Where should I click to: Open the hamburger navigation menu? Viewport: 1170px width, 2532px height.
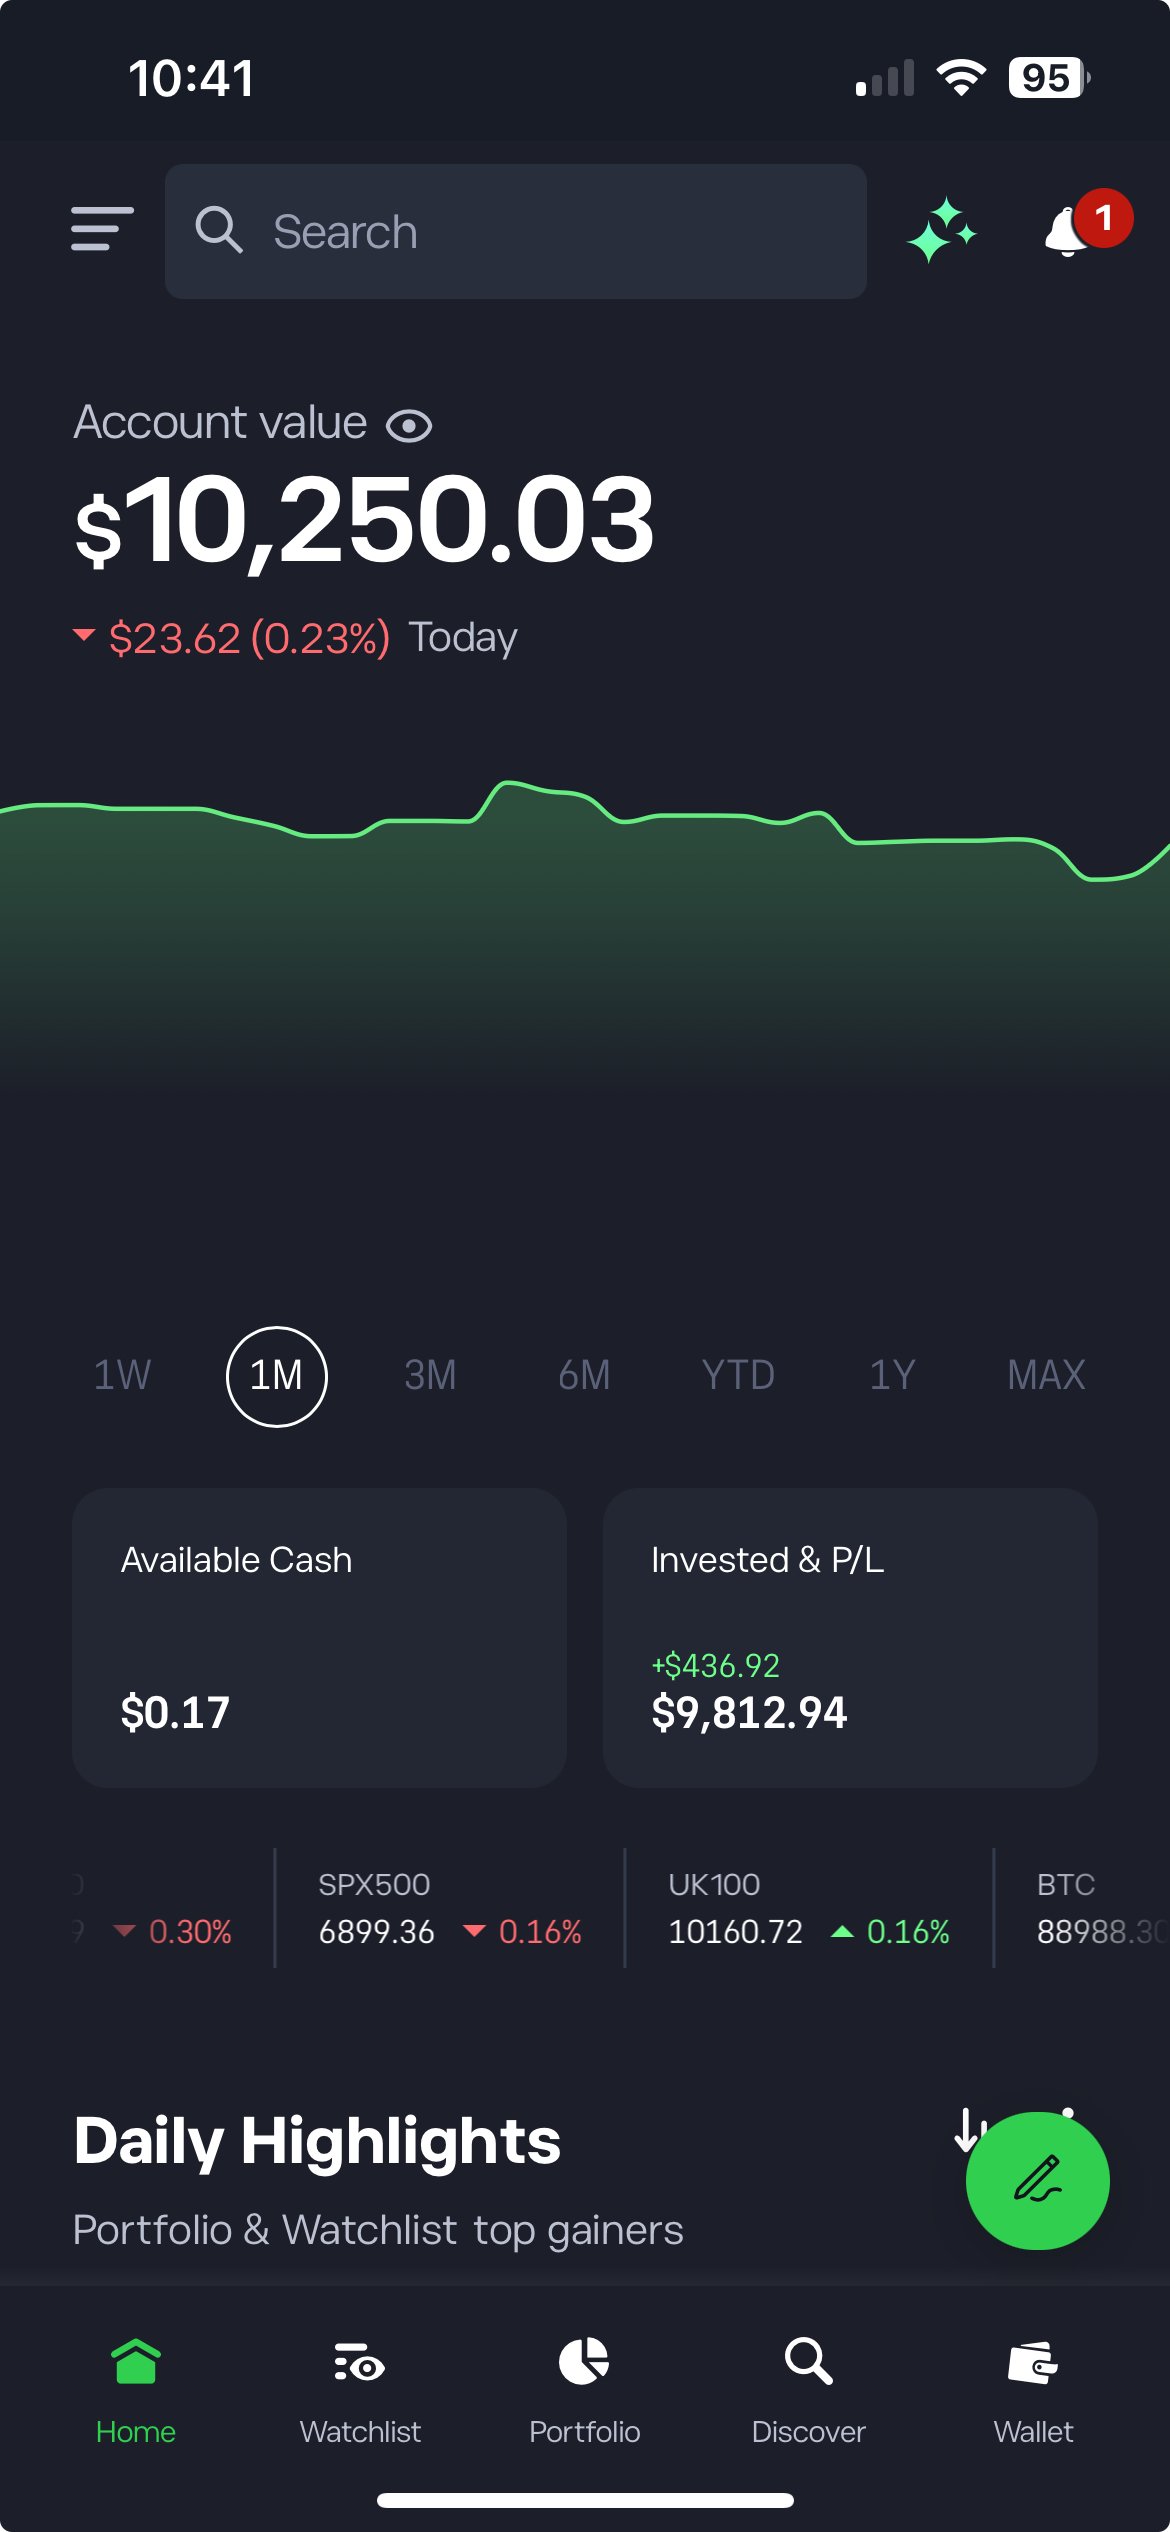pos(99,230)
